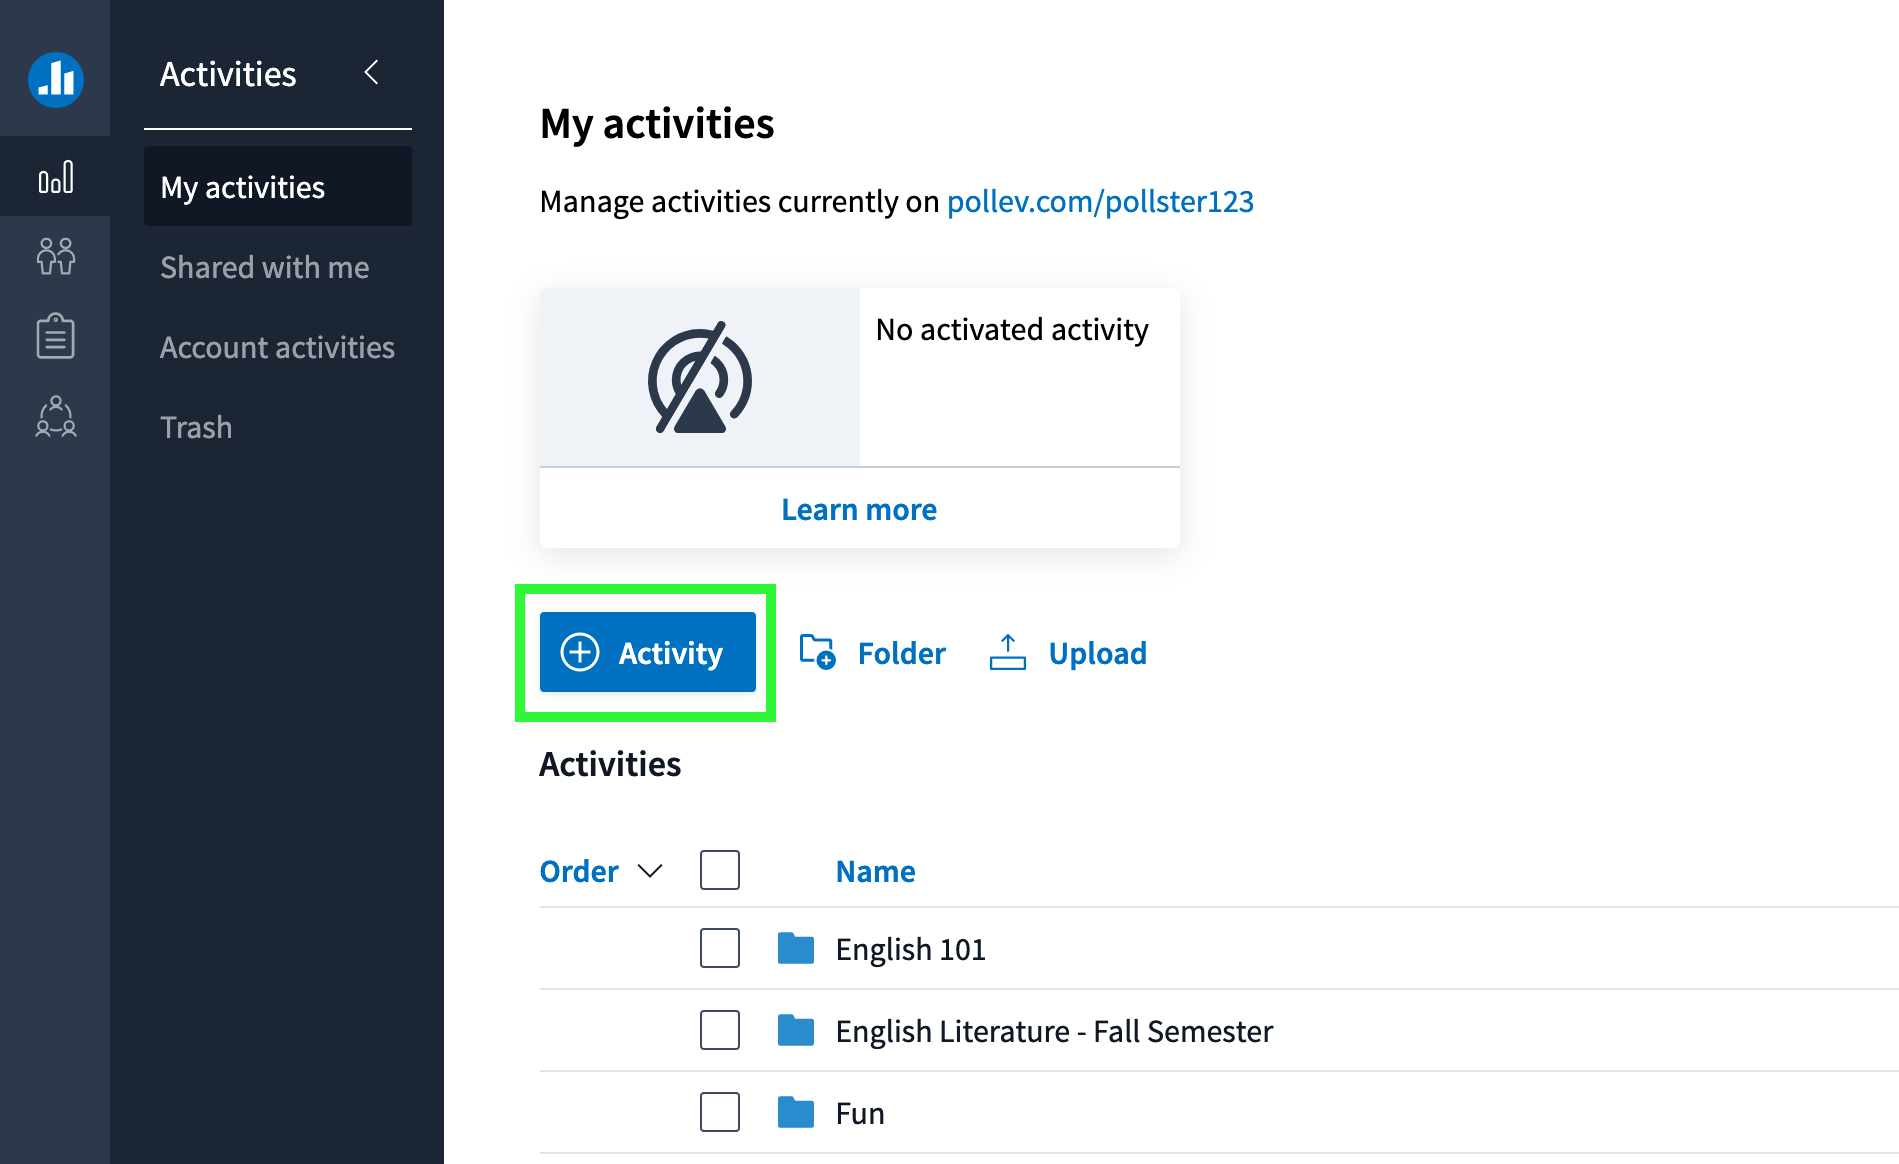The height and width of the screenshot is (1164, 1899).
Task: Open the pollev.com/pollster123 link
Action: (x=1099, y=201)
